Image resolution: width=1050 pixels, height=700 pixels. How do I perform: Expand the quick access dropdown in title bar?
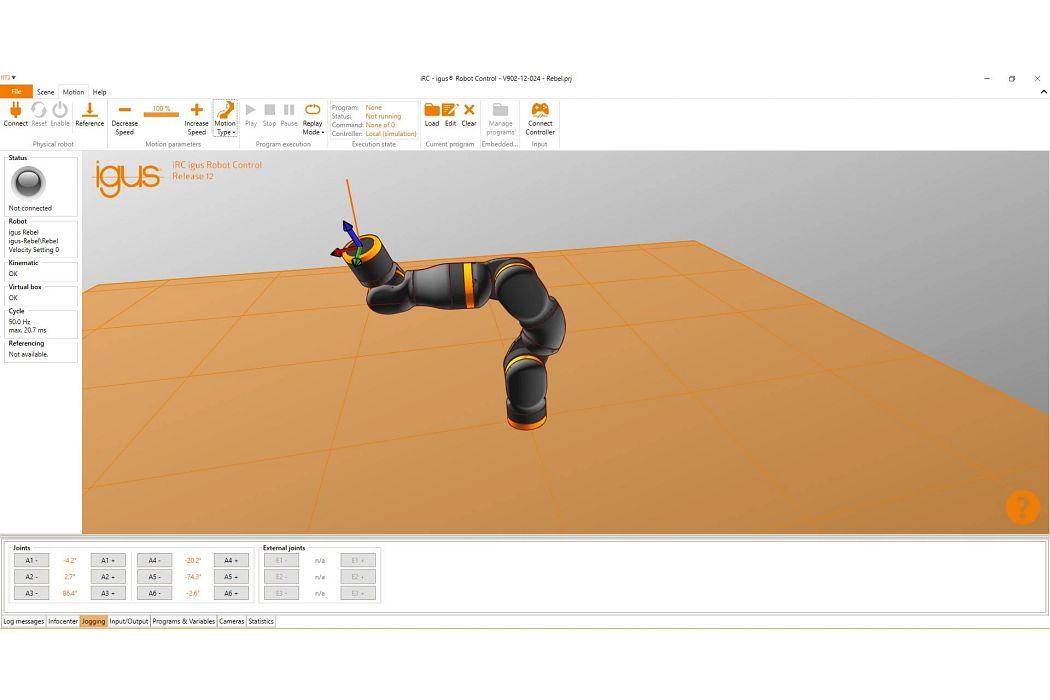point(9,78)
